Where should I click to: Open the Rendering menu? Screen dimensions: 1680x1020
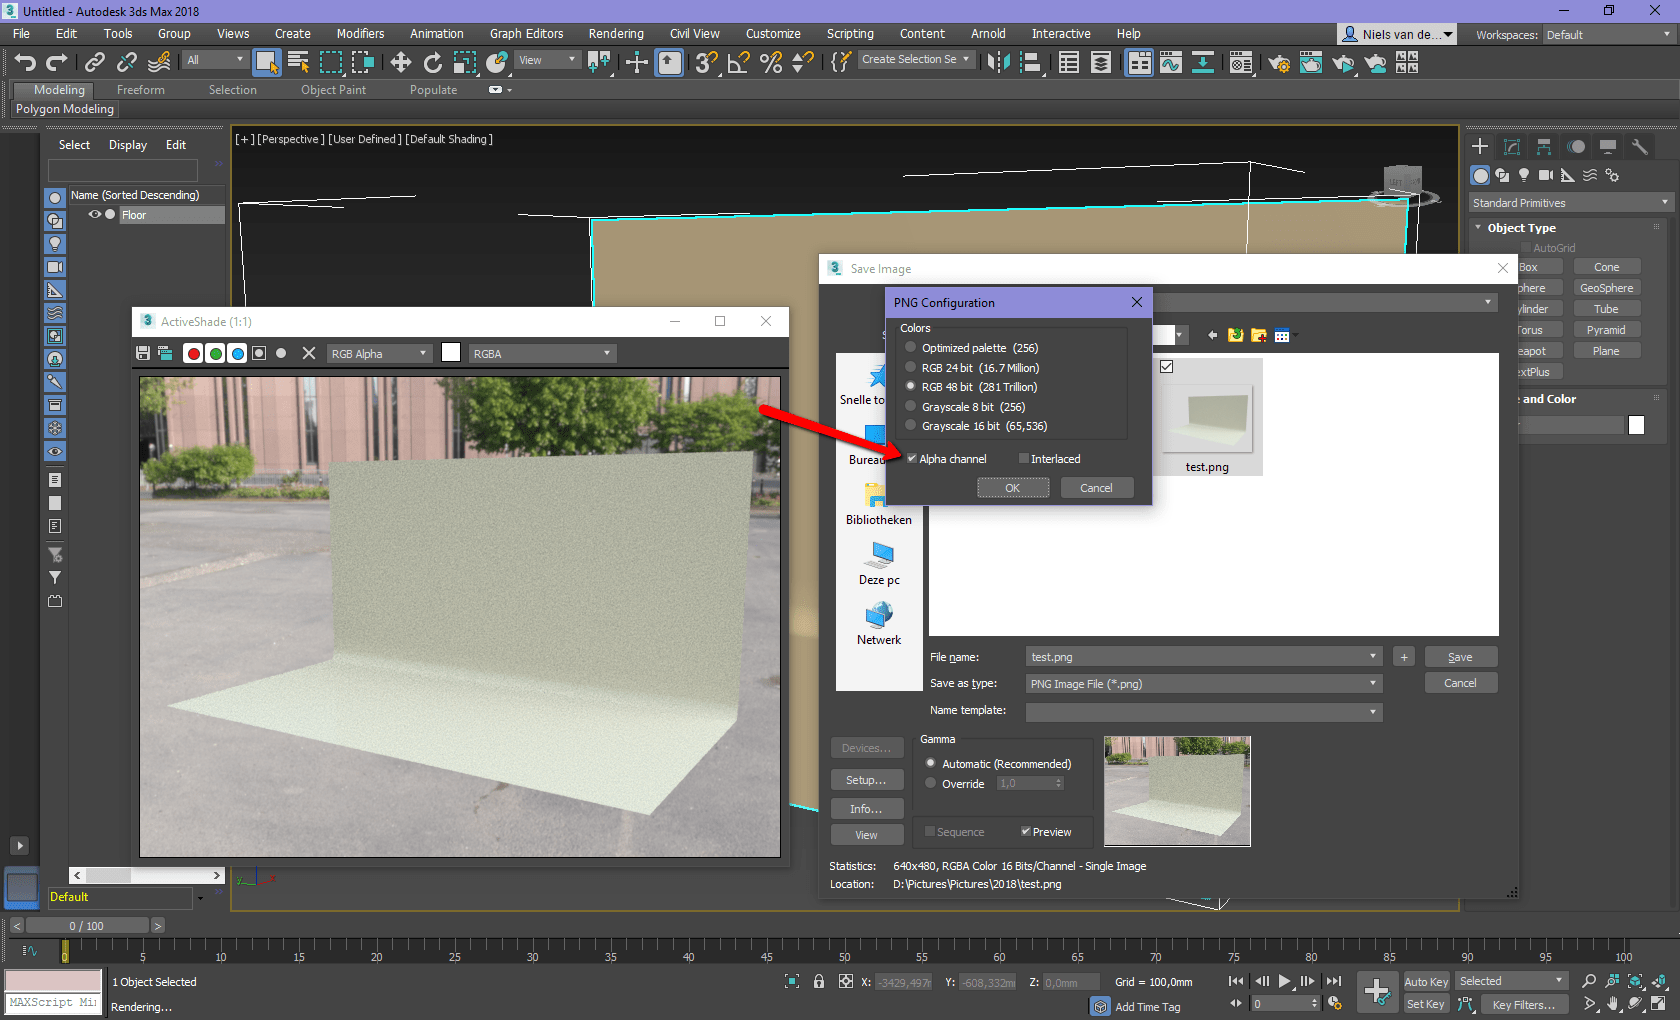[x=616, y=33]
